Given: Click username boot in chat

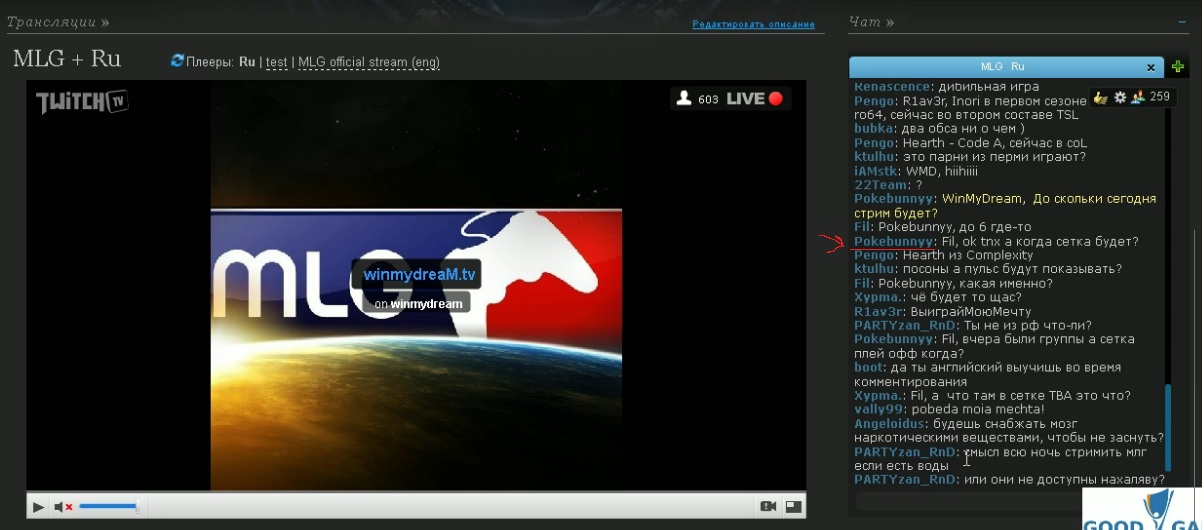Looking at the screenshot, I should click(x=869, y=367).
